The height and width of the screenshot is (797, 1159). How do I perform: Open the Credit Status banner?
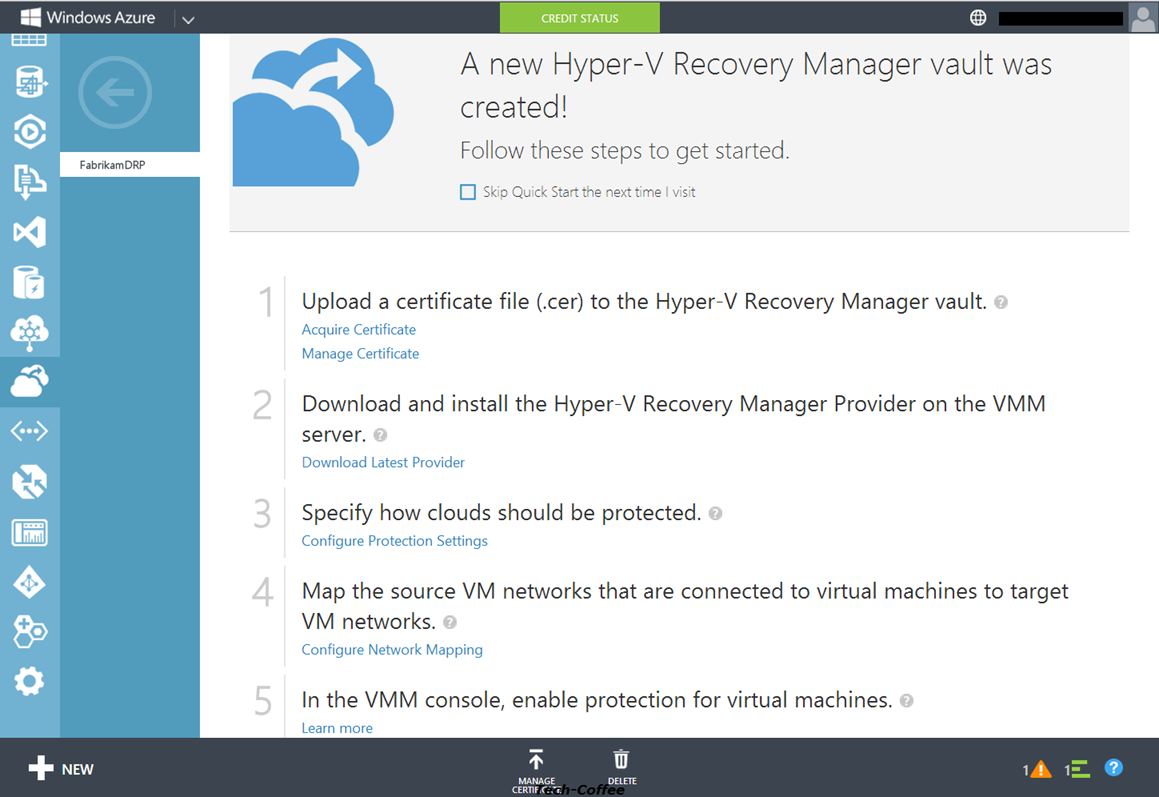tap(580, 18)
